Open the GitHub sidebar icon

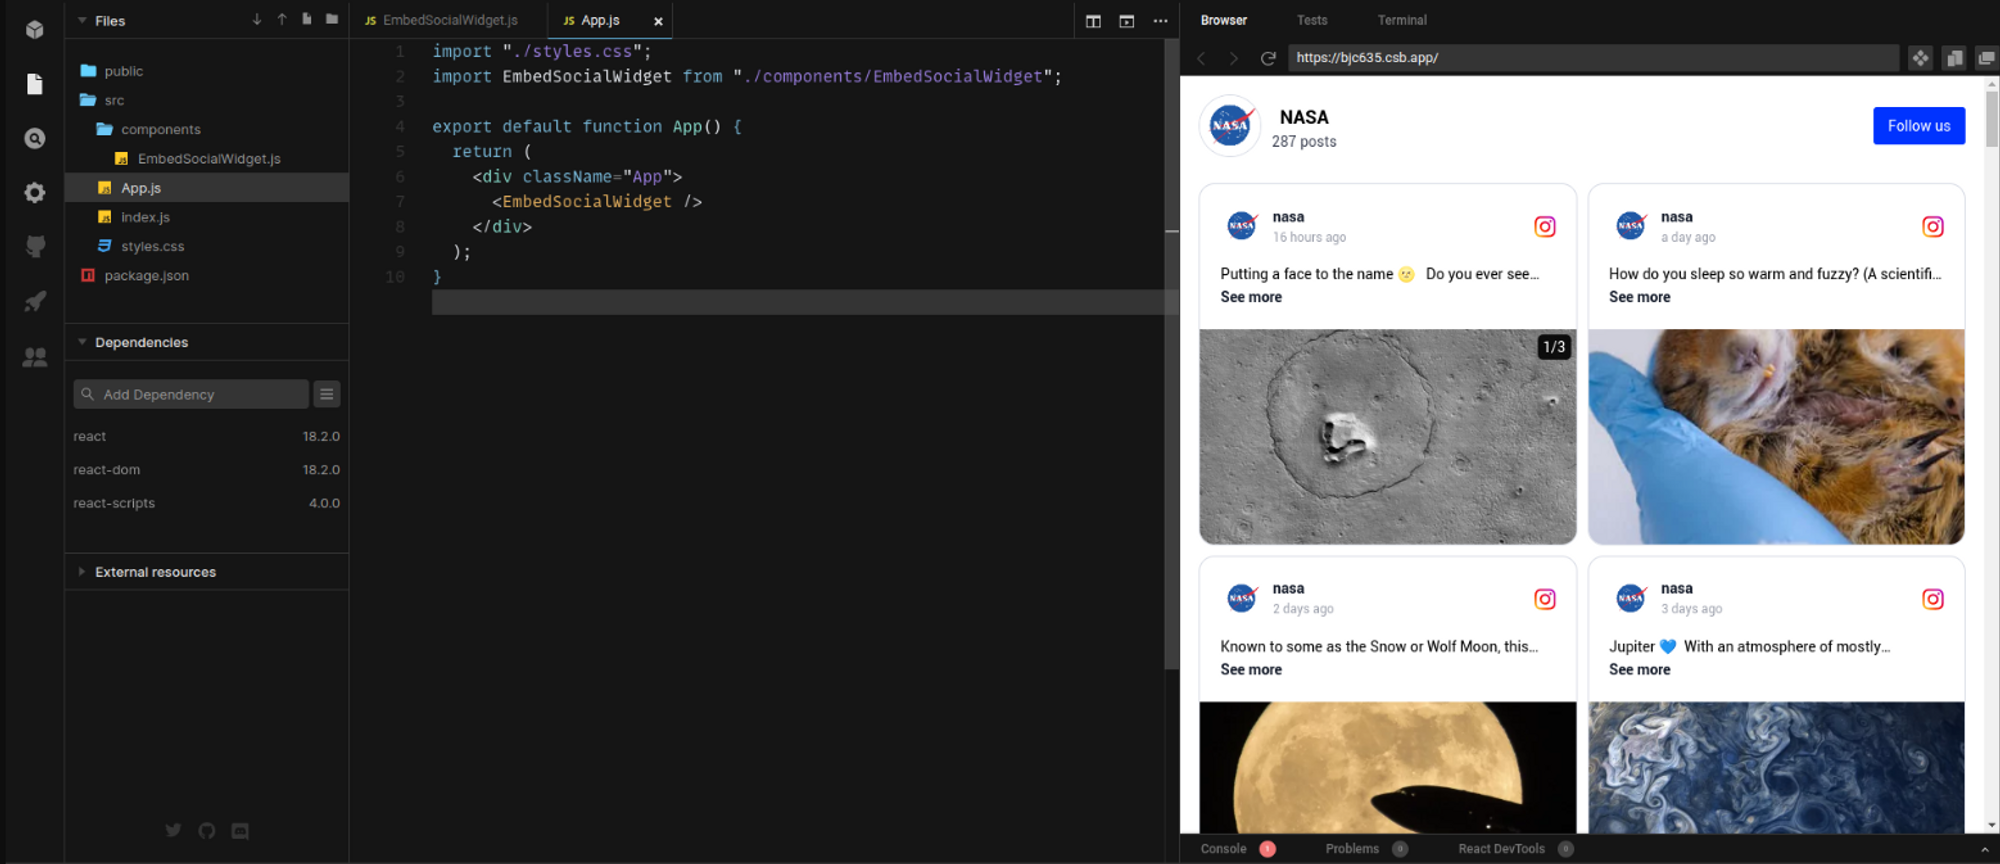click(35, 247)
